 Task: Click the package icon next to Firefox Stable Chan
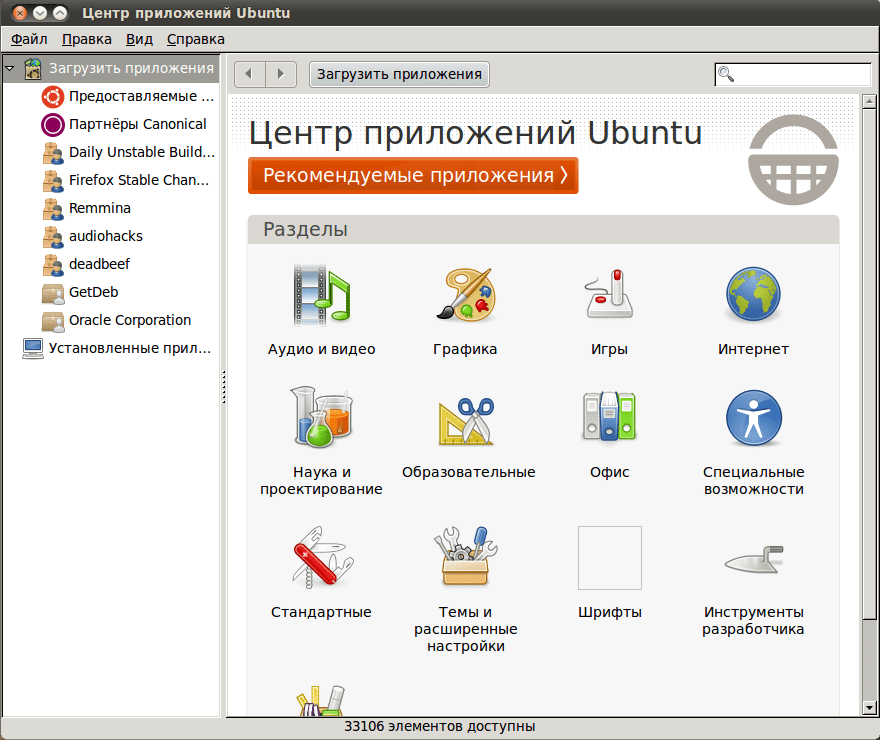tap(53, 181)
